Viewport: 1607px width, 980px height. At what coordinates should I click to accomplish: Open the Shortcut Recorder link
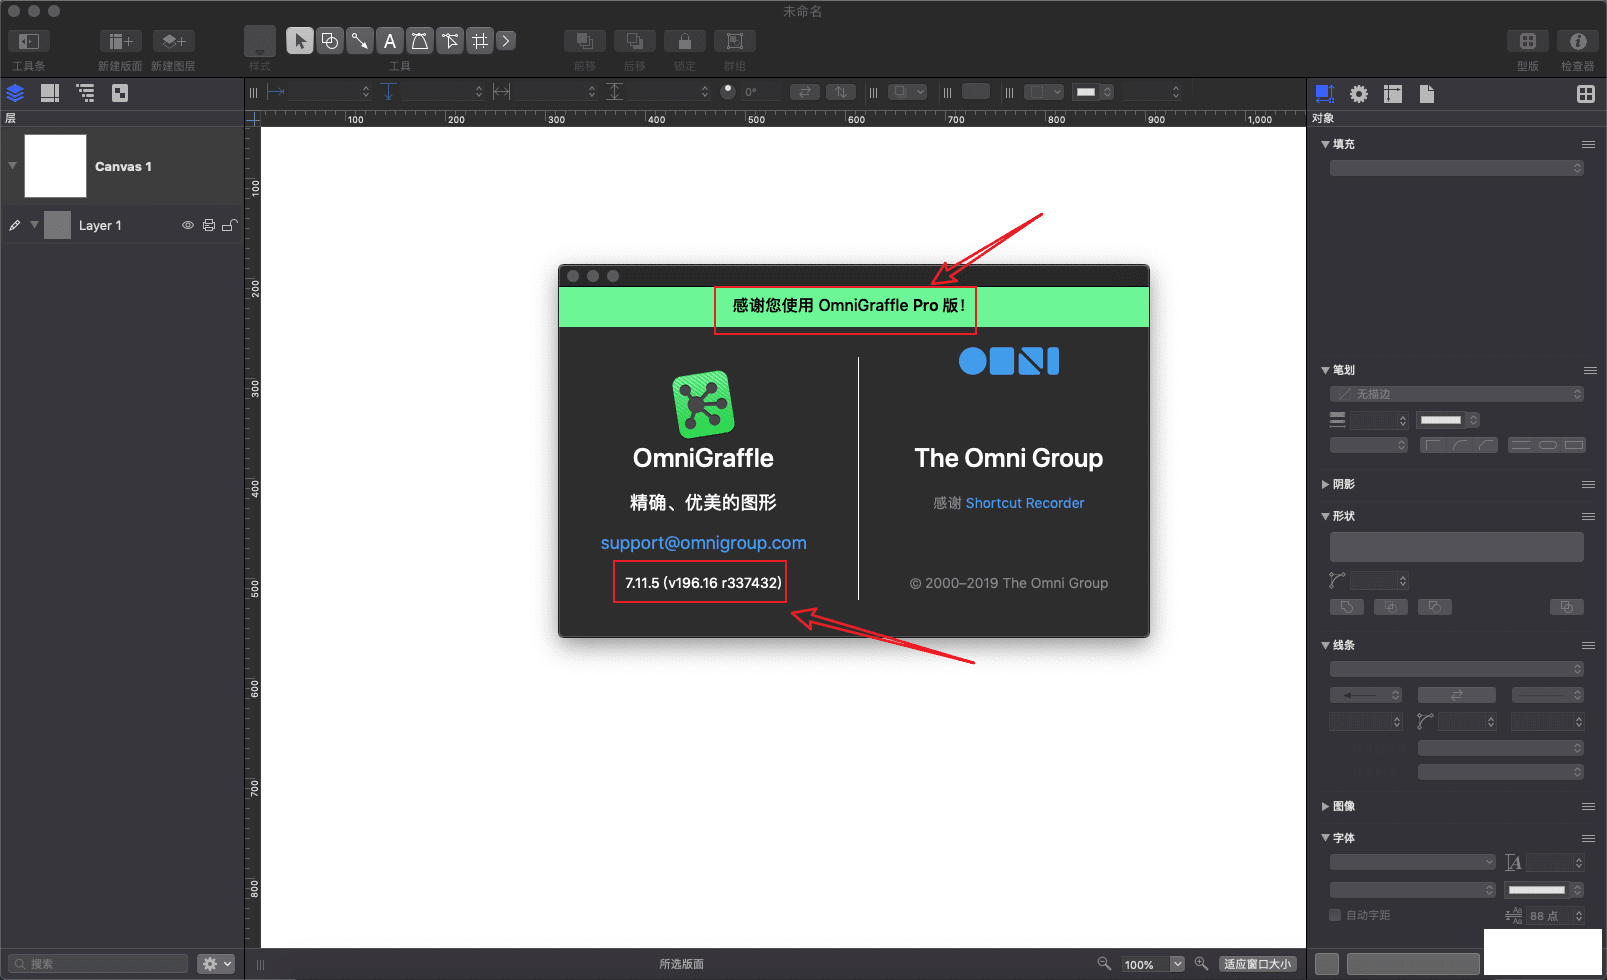(1025, 503)
